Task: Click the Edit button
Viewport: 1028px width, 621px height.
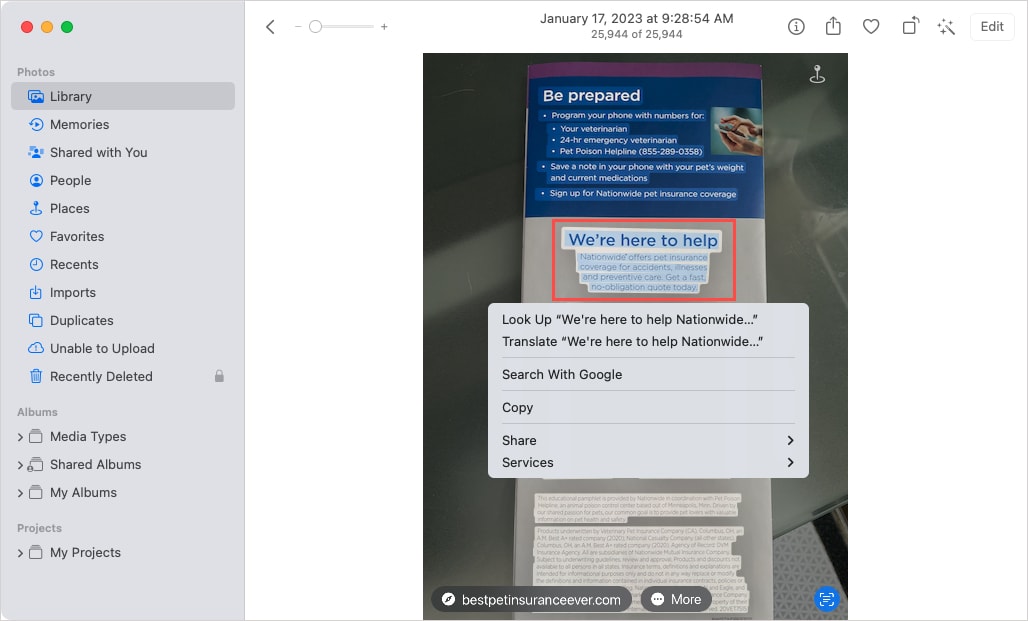Action: (x=991, y=27)
